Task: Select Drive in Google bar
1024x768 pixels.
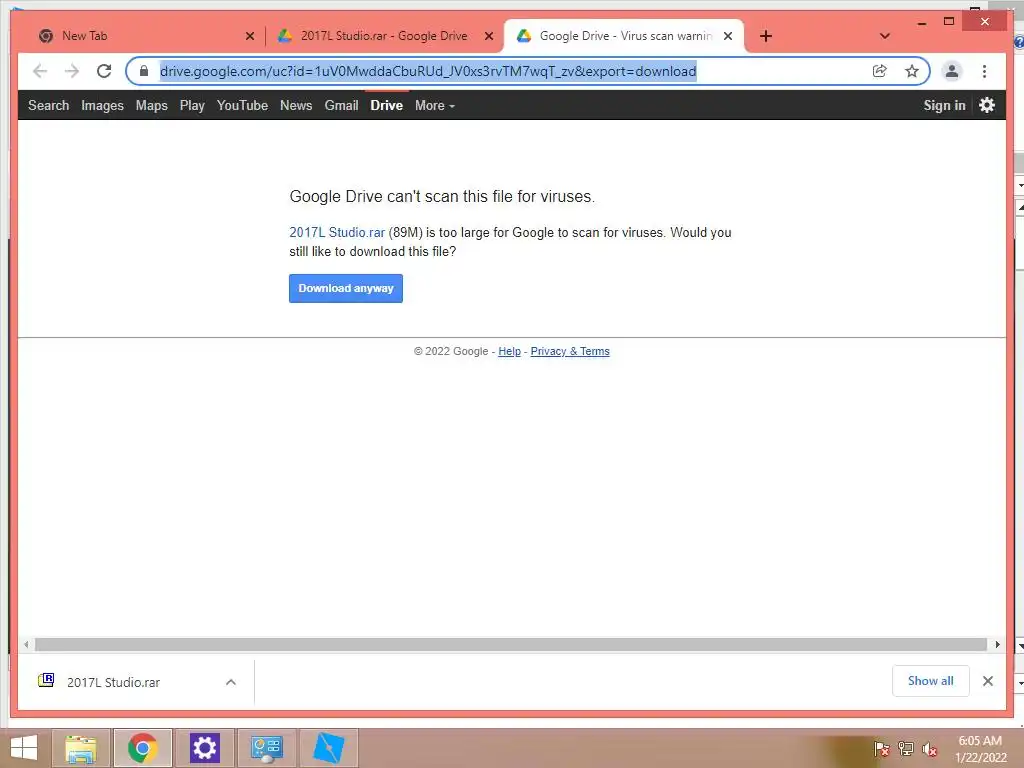Action: pyautogui.click(x=387, y=105)
